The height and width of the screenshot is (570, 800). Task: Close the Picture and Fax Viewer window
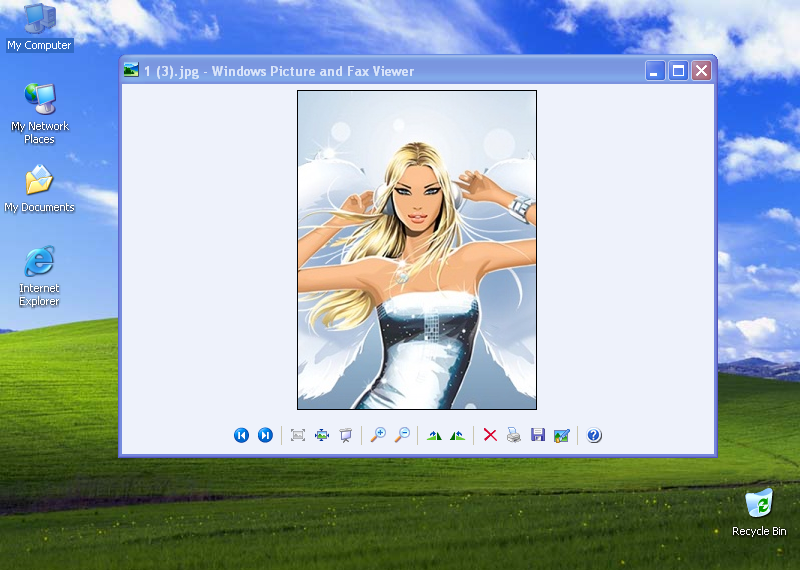[702, 70]
